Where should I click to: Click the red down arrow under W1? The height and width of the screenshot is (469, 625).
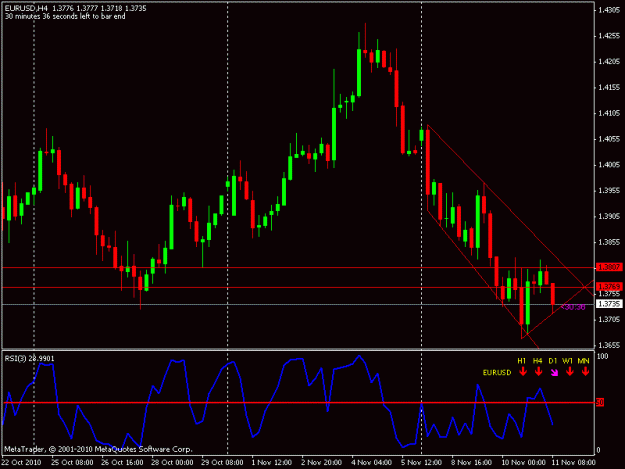(x=570, y=372)
